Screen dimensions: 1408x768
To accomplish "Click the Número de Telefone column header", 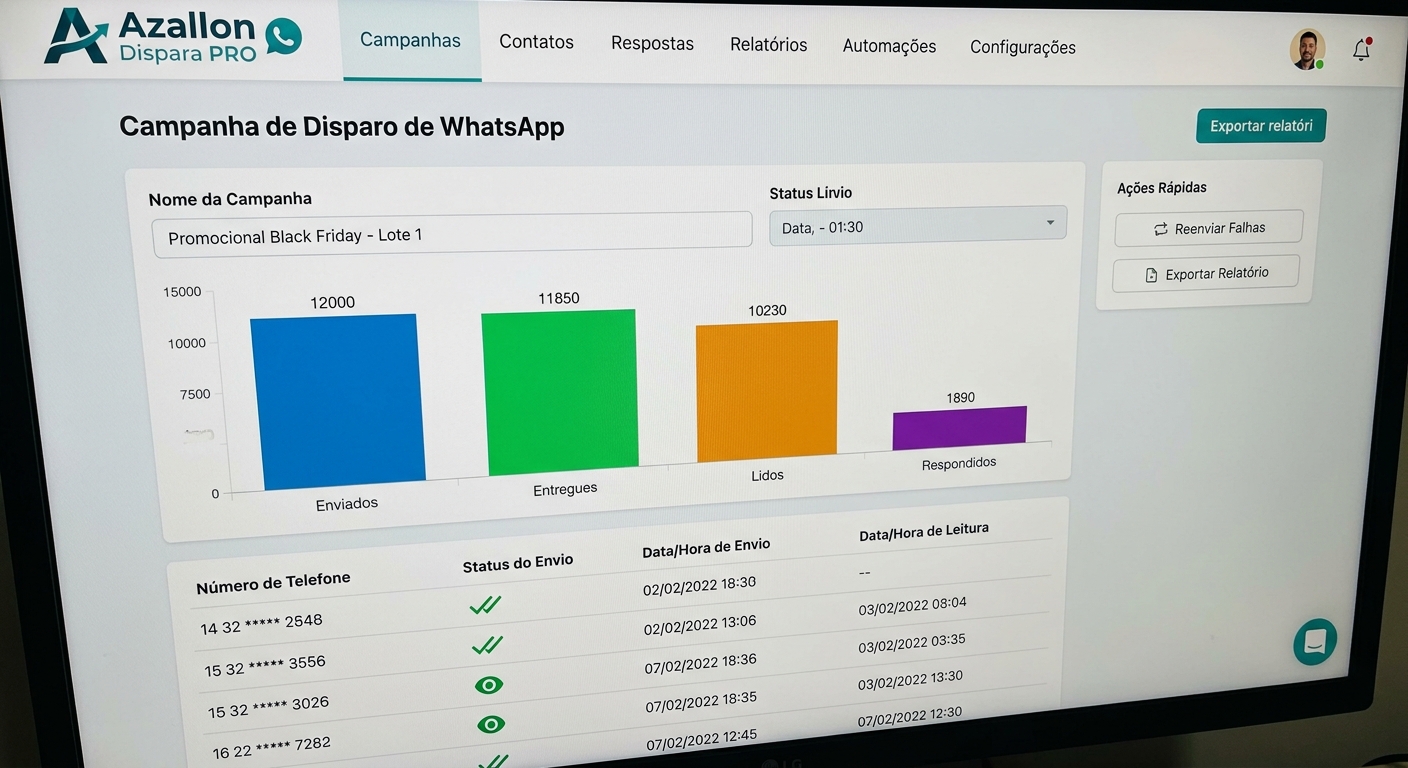I will pyautogui.click(x=273, y=583).
